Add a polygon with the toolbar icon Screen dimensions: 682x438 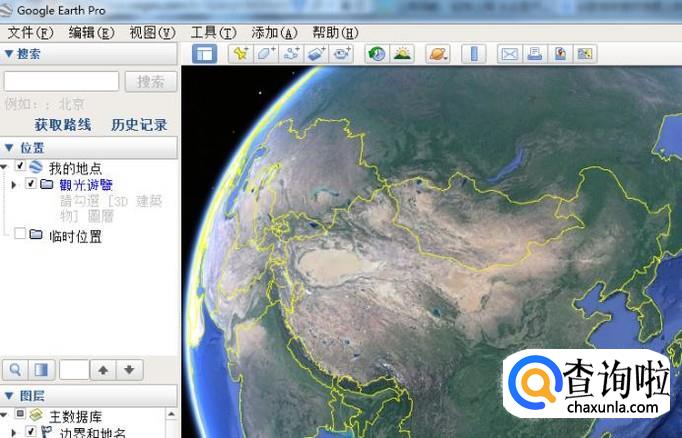pos(266,54)
